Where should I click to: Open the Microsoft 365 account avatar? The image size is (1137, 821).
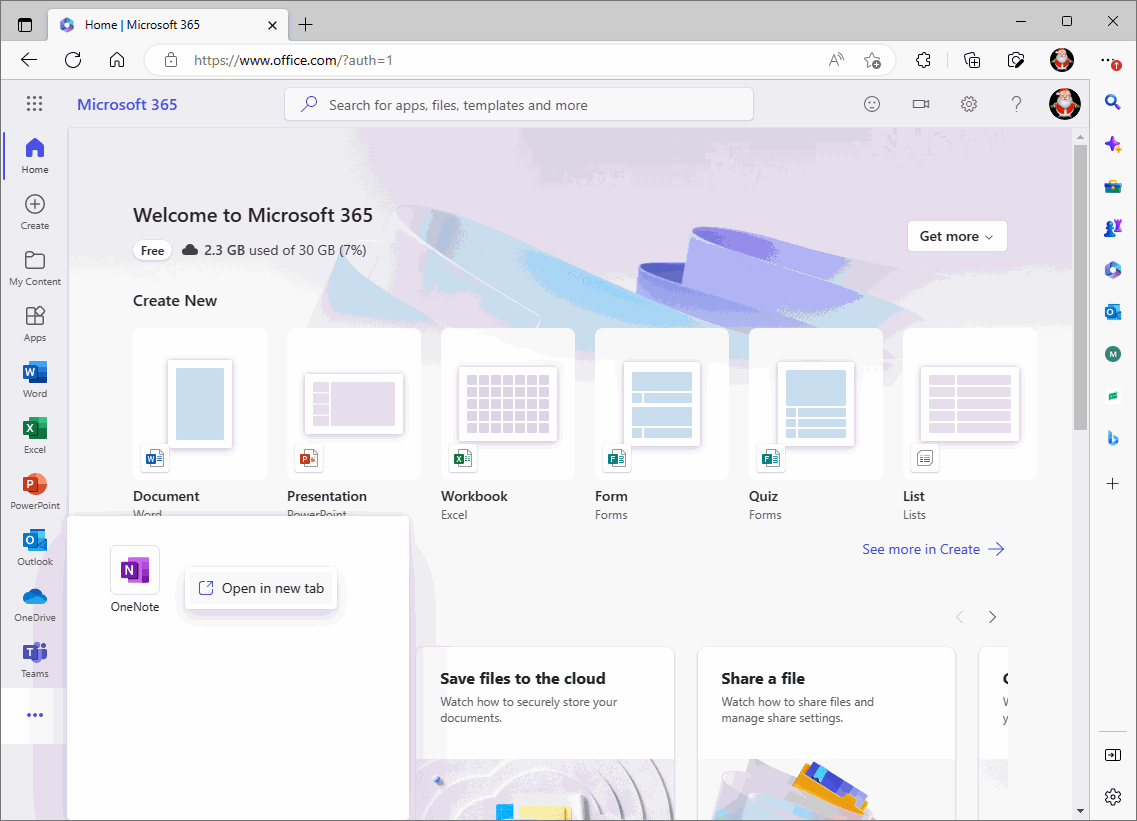[x=1064, y=104]
